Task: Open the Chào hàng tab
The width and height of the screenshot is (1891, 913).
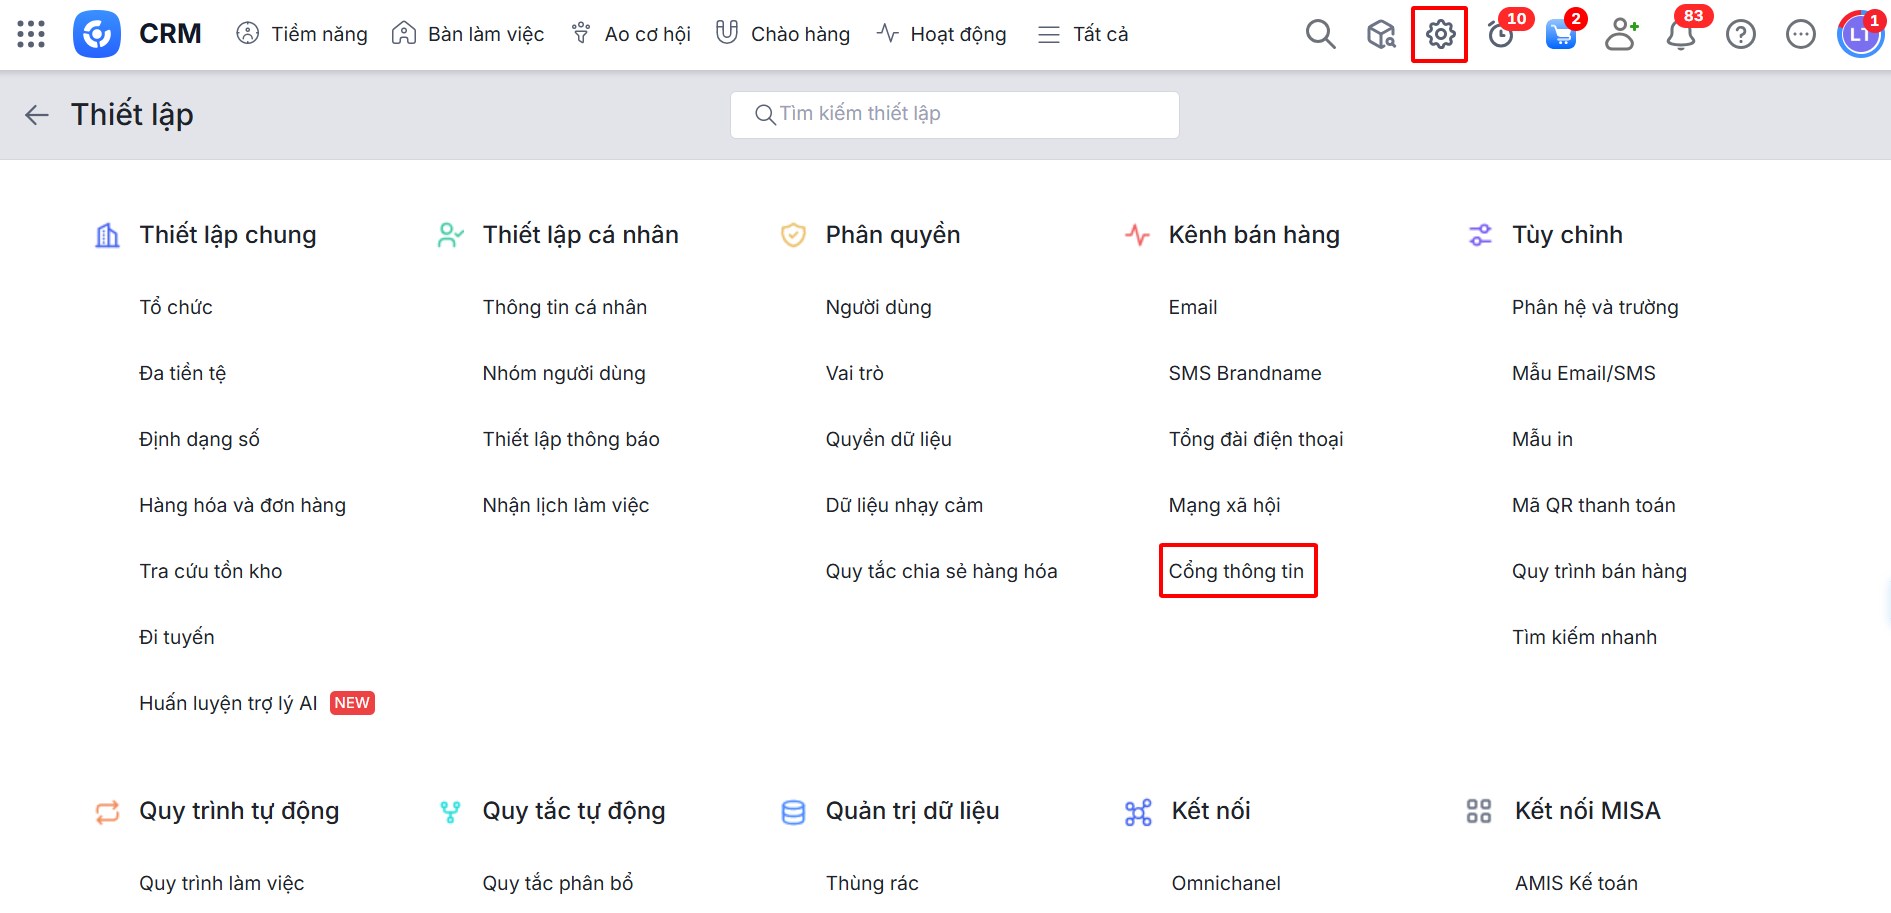Action: click(x=783, y=35)
